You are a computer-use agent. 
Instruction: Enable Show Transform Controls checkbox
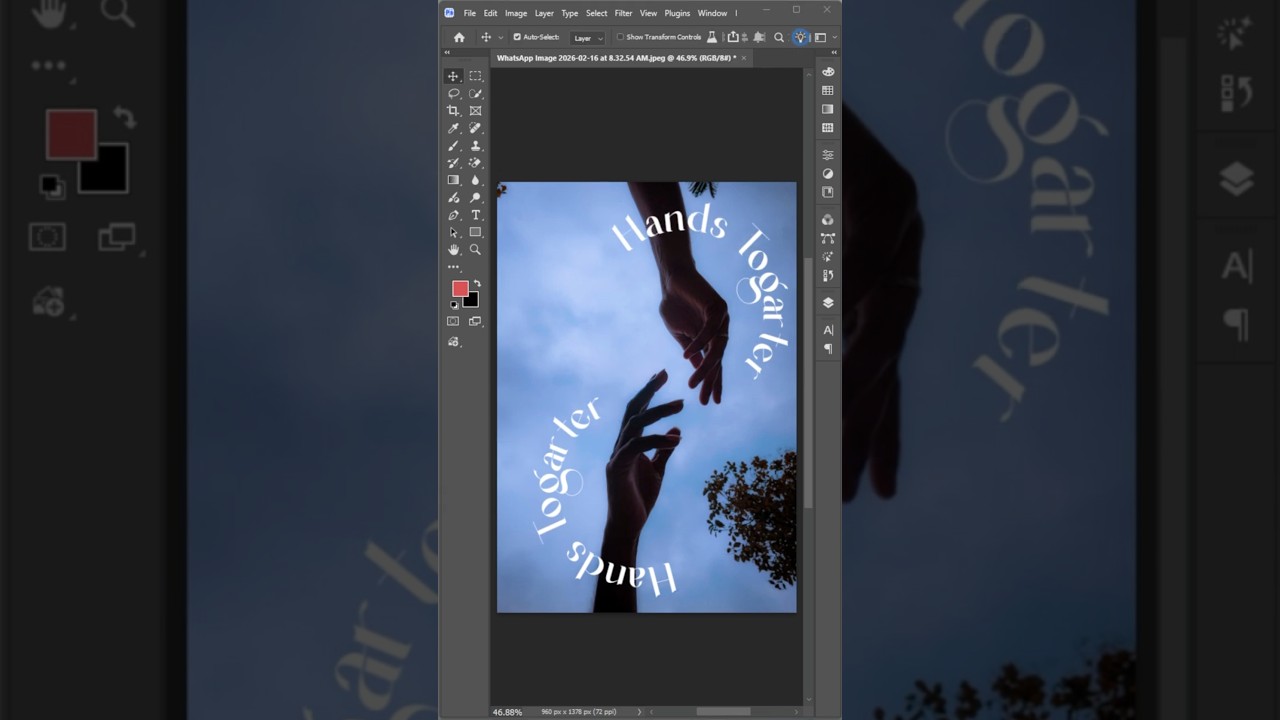pos(620,37)
